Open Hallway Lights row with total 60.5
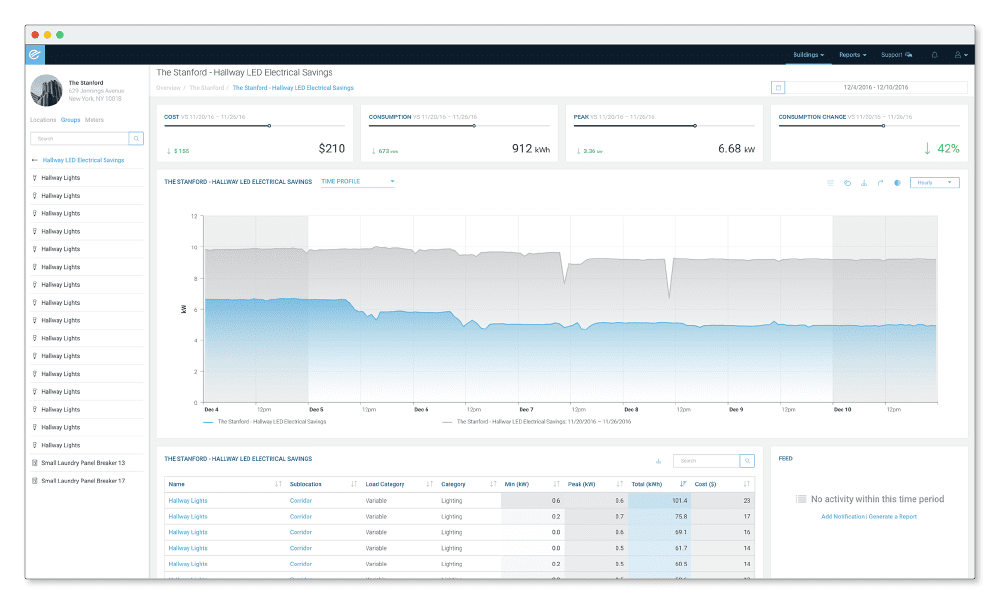The image size is (1000, 604). tap(188, 564)
